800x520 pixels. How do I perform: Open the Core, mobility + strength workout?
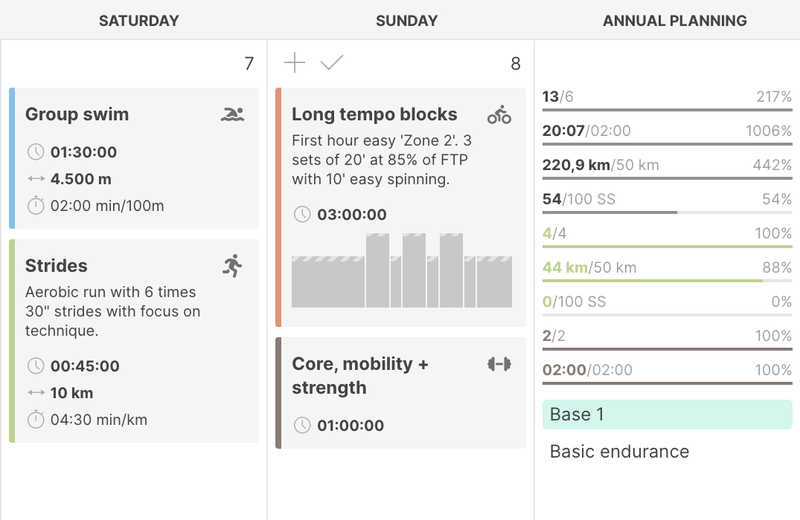click(400, 392)
